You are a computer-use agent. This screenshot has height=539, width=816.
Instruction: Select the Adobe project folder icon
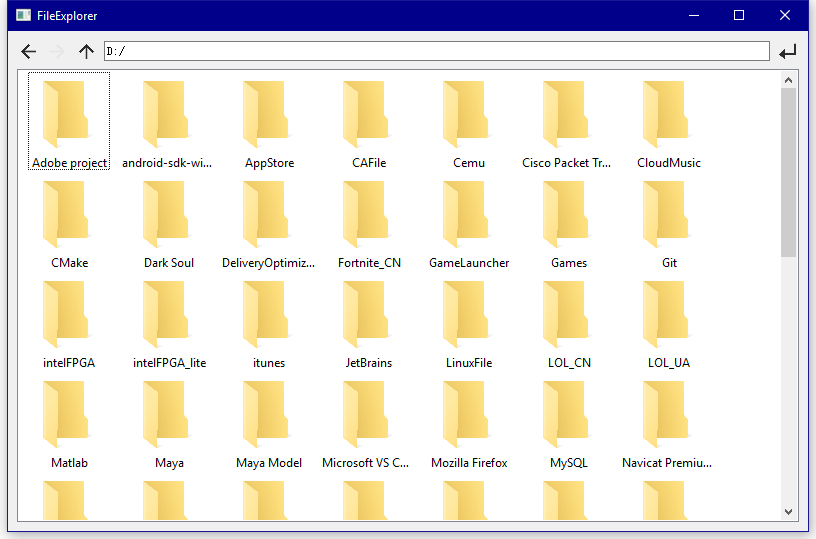point(66,114)
